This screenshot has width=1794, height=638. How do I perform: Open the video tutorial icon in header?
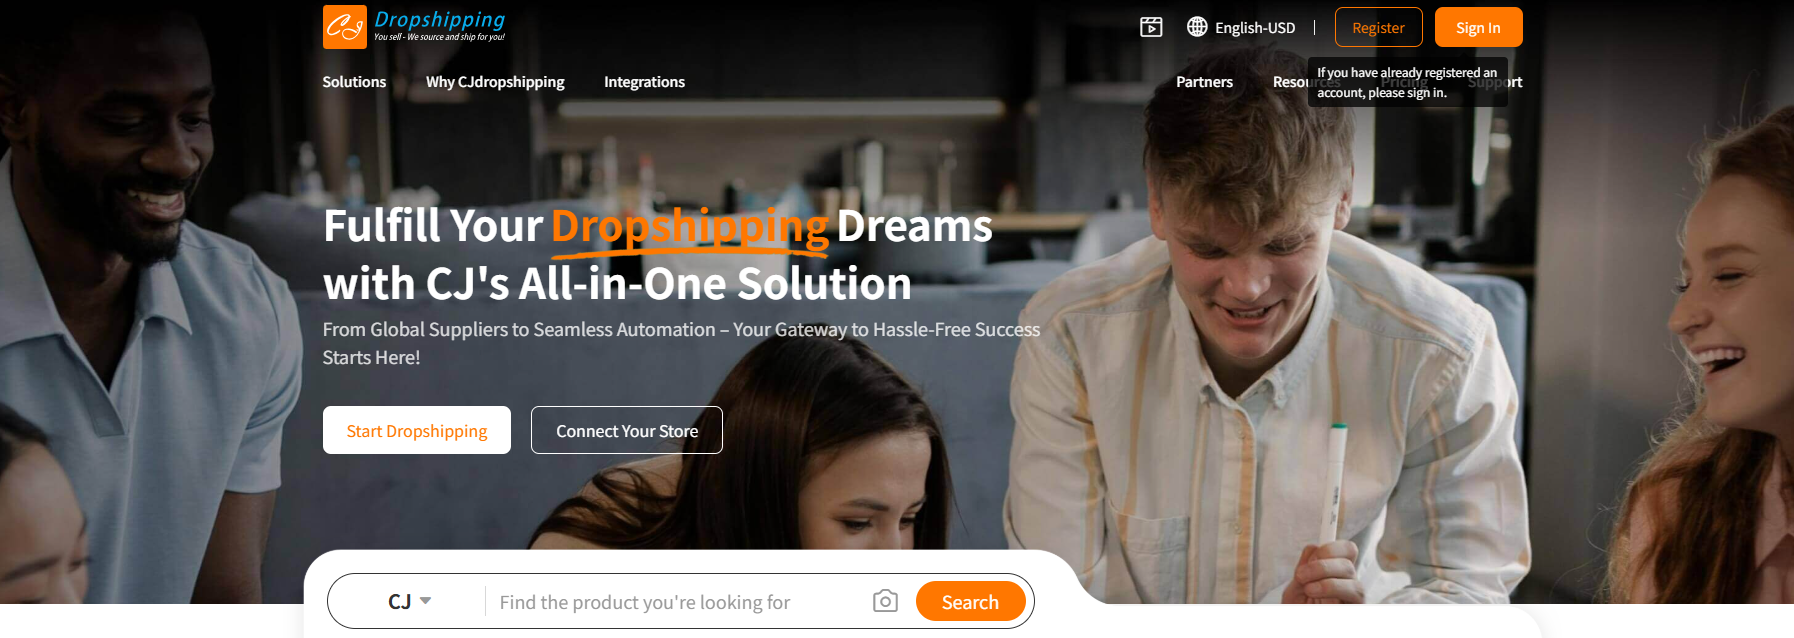pyautogui.click(x=1151, y=27)
